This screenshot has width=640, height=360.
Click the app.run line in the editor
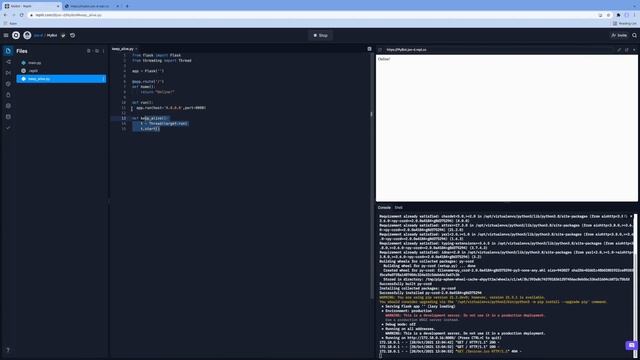coord(171,108)
